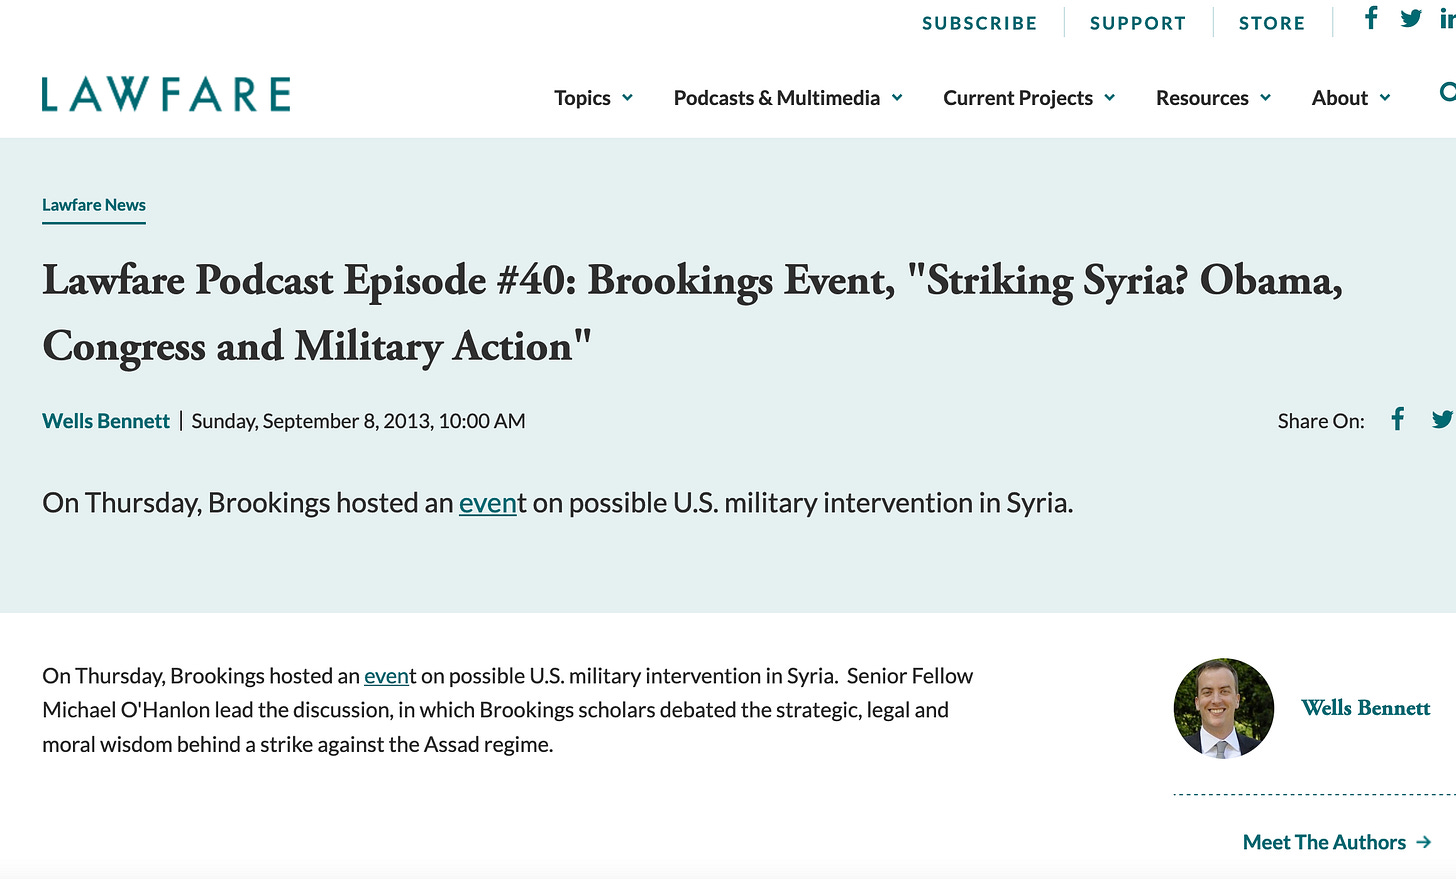Open Facebook page from top bar
The width and height of the screenshot is (1456, 879).
(1371, 18)
